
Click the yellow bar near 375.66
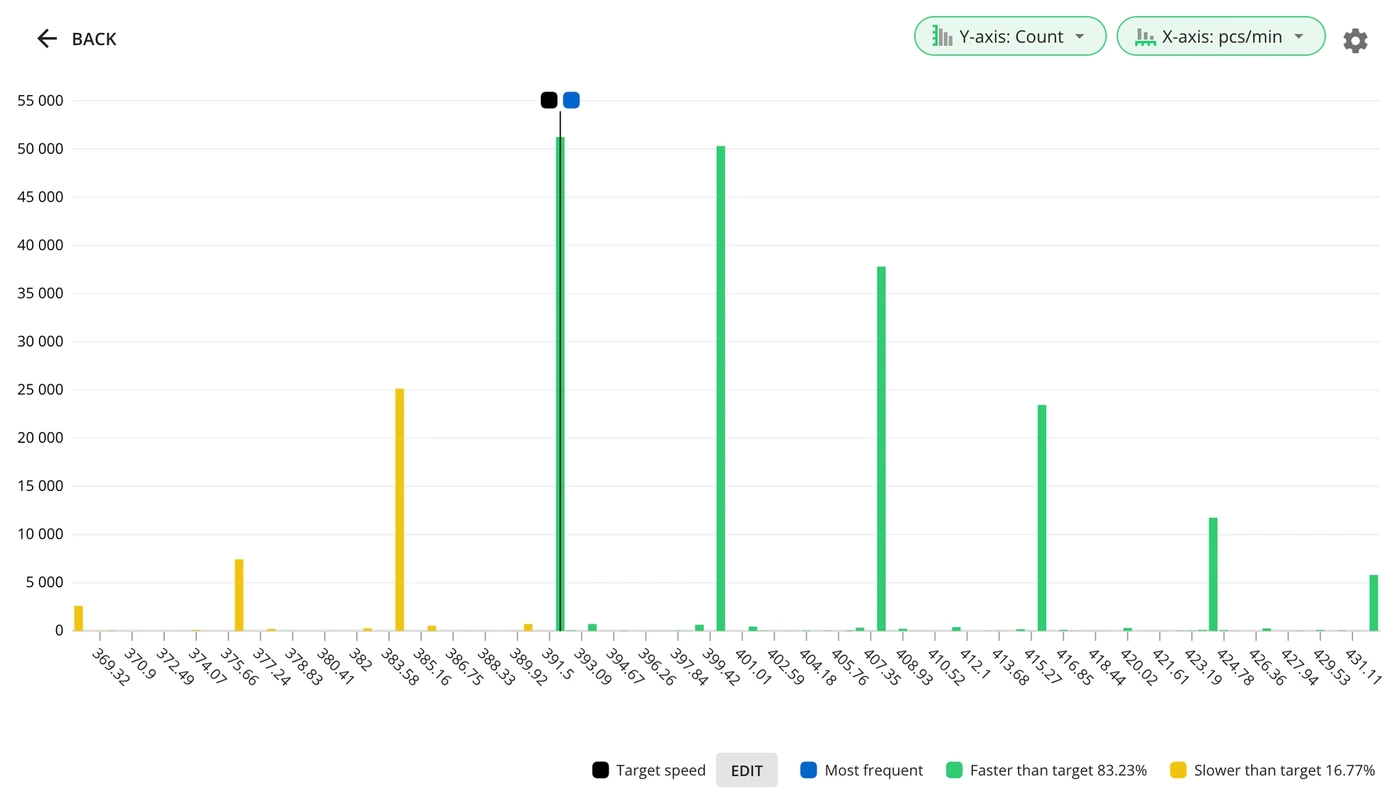(x=239, y=595)
